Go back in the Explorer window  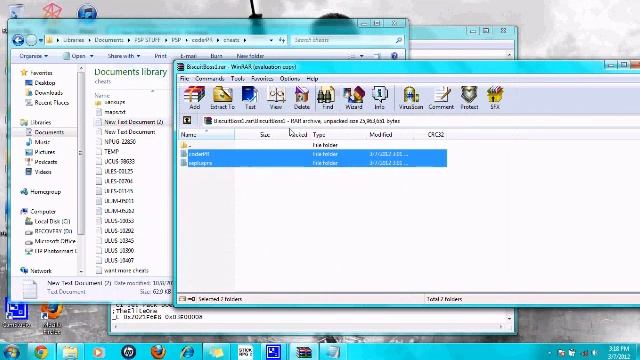click(x=18, y=40)
